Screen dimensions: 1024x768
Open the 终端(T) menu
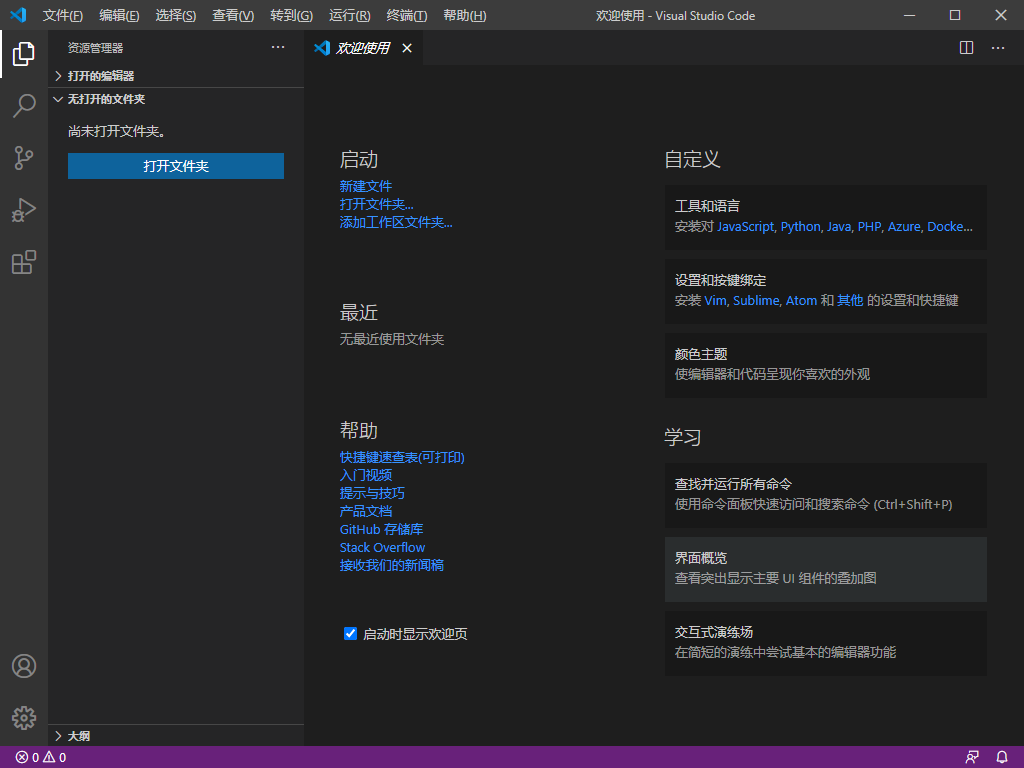pyautogui.click(x=407, y=15)
